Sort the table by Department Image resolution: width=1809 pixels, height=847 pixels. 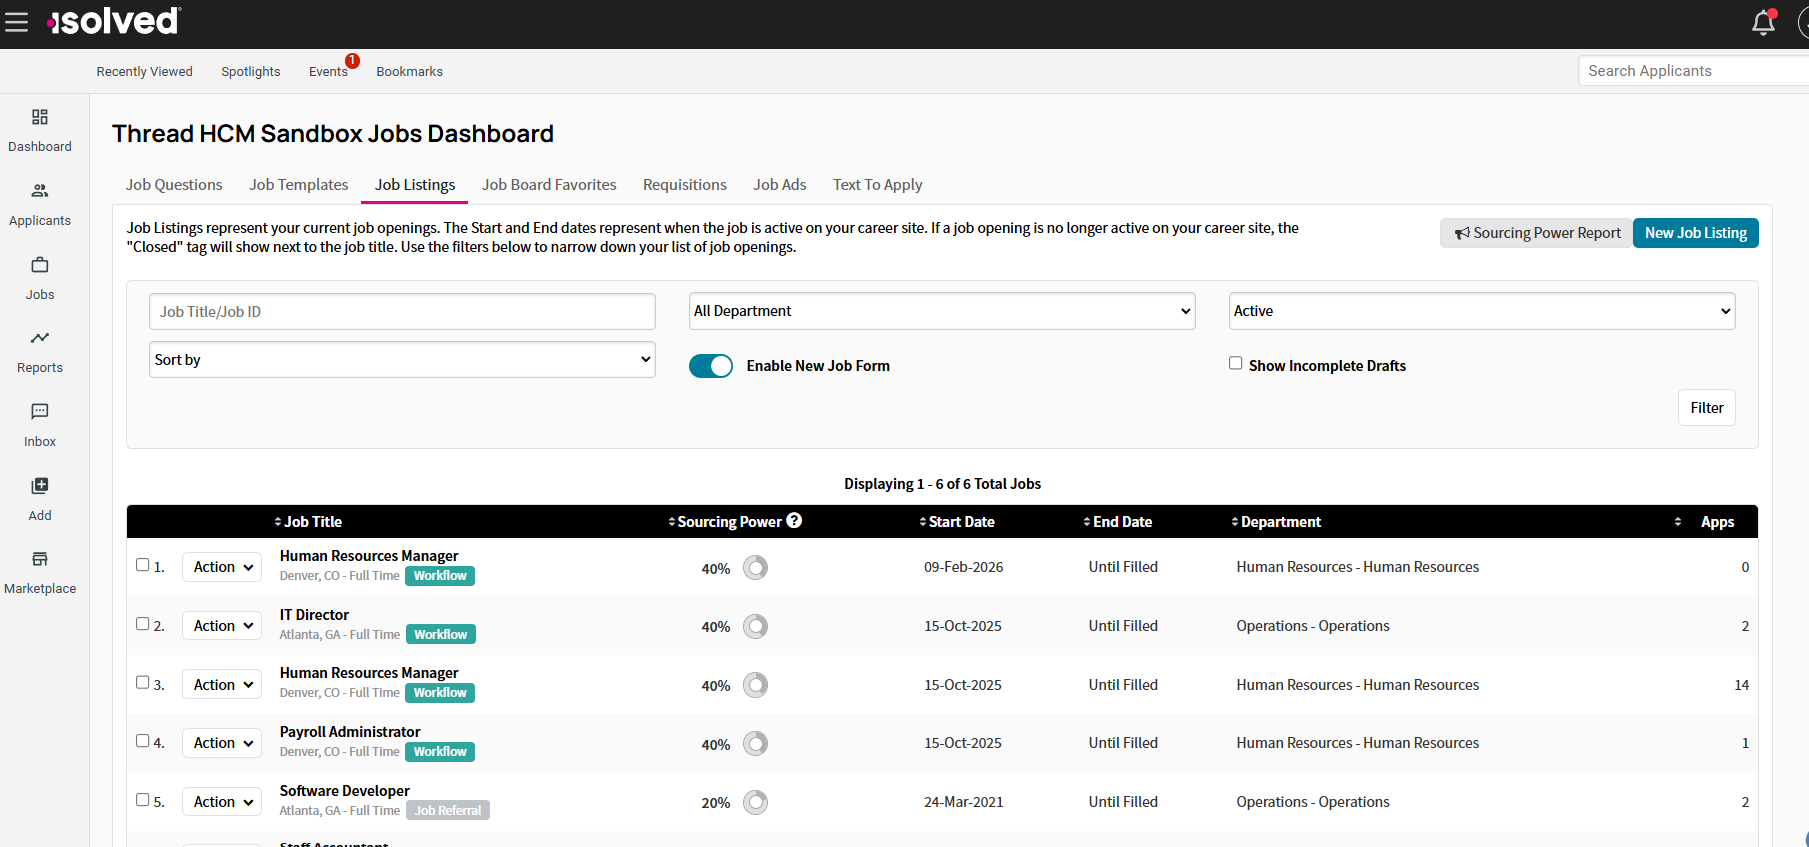(x=1276, y=522)
